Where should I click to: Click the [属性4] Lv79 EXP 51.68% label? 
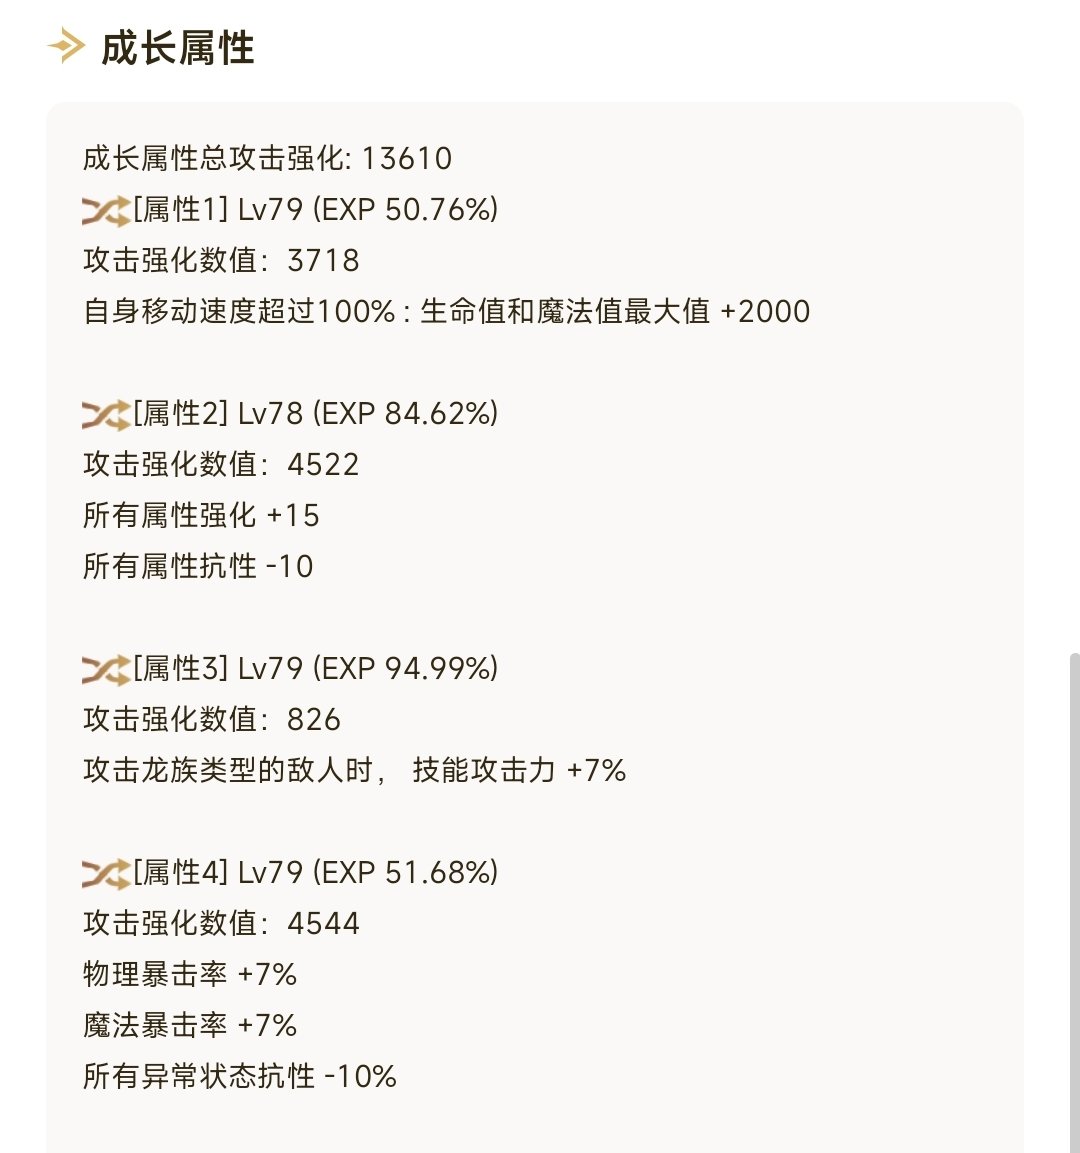point(315,872)
